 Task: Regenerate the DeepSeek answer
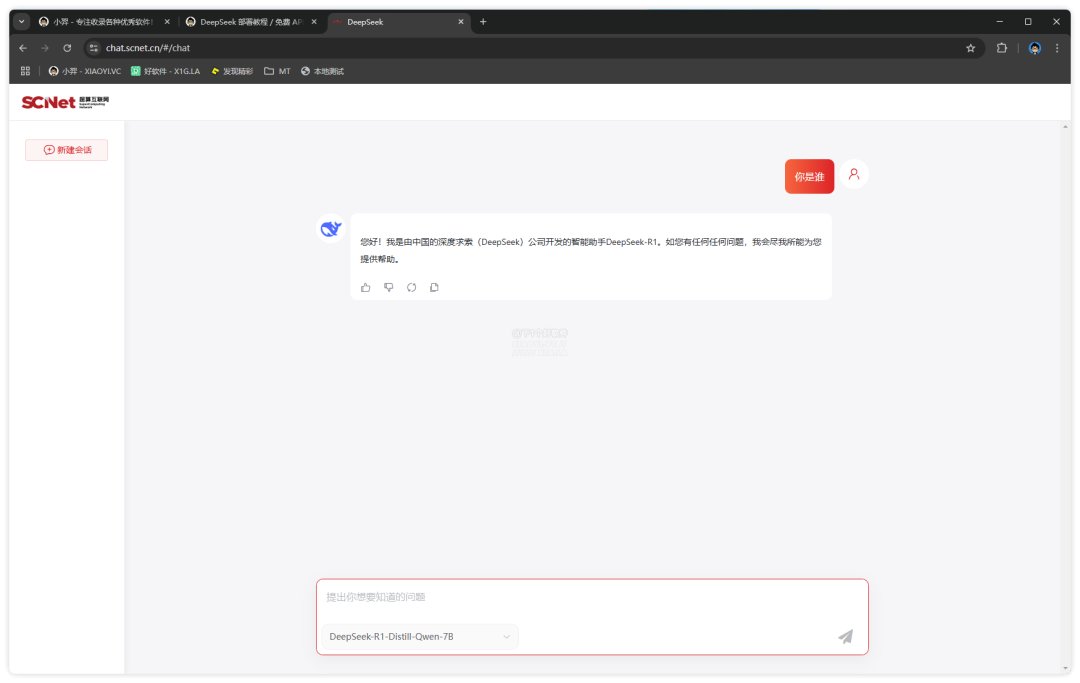click(x=411, y=288)
